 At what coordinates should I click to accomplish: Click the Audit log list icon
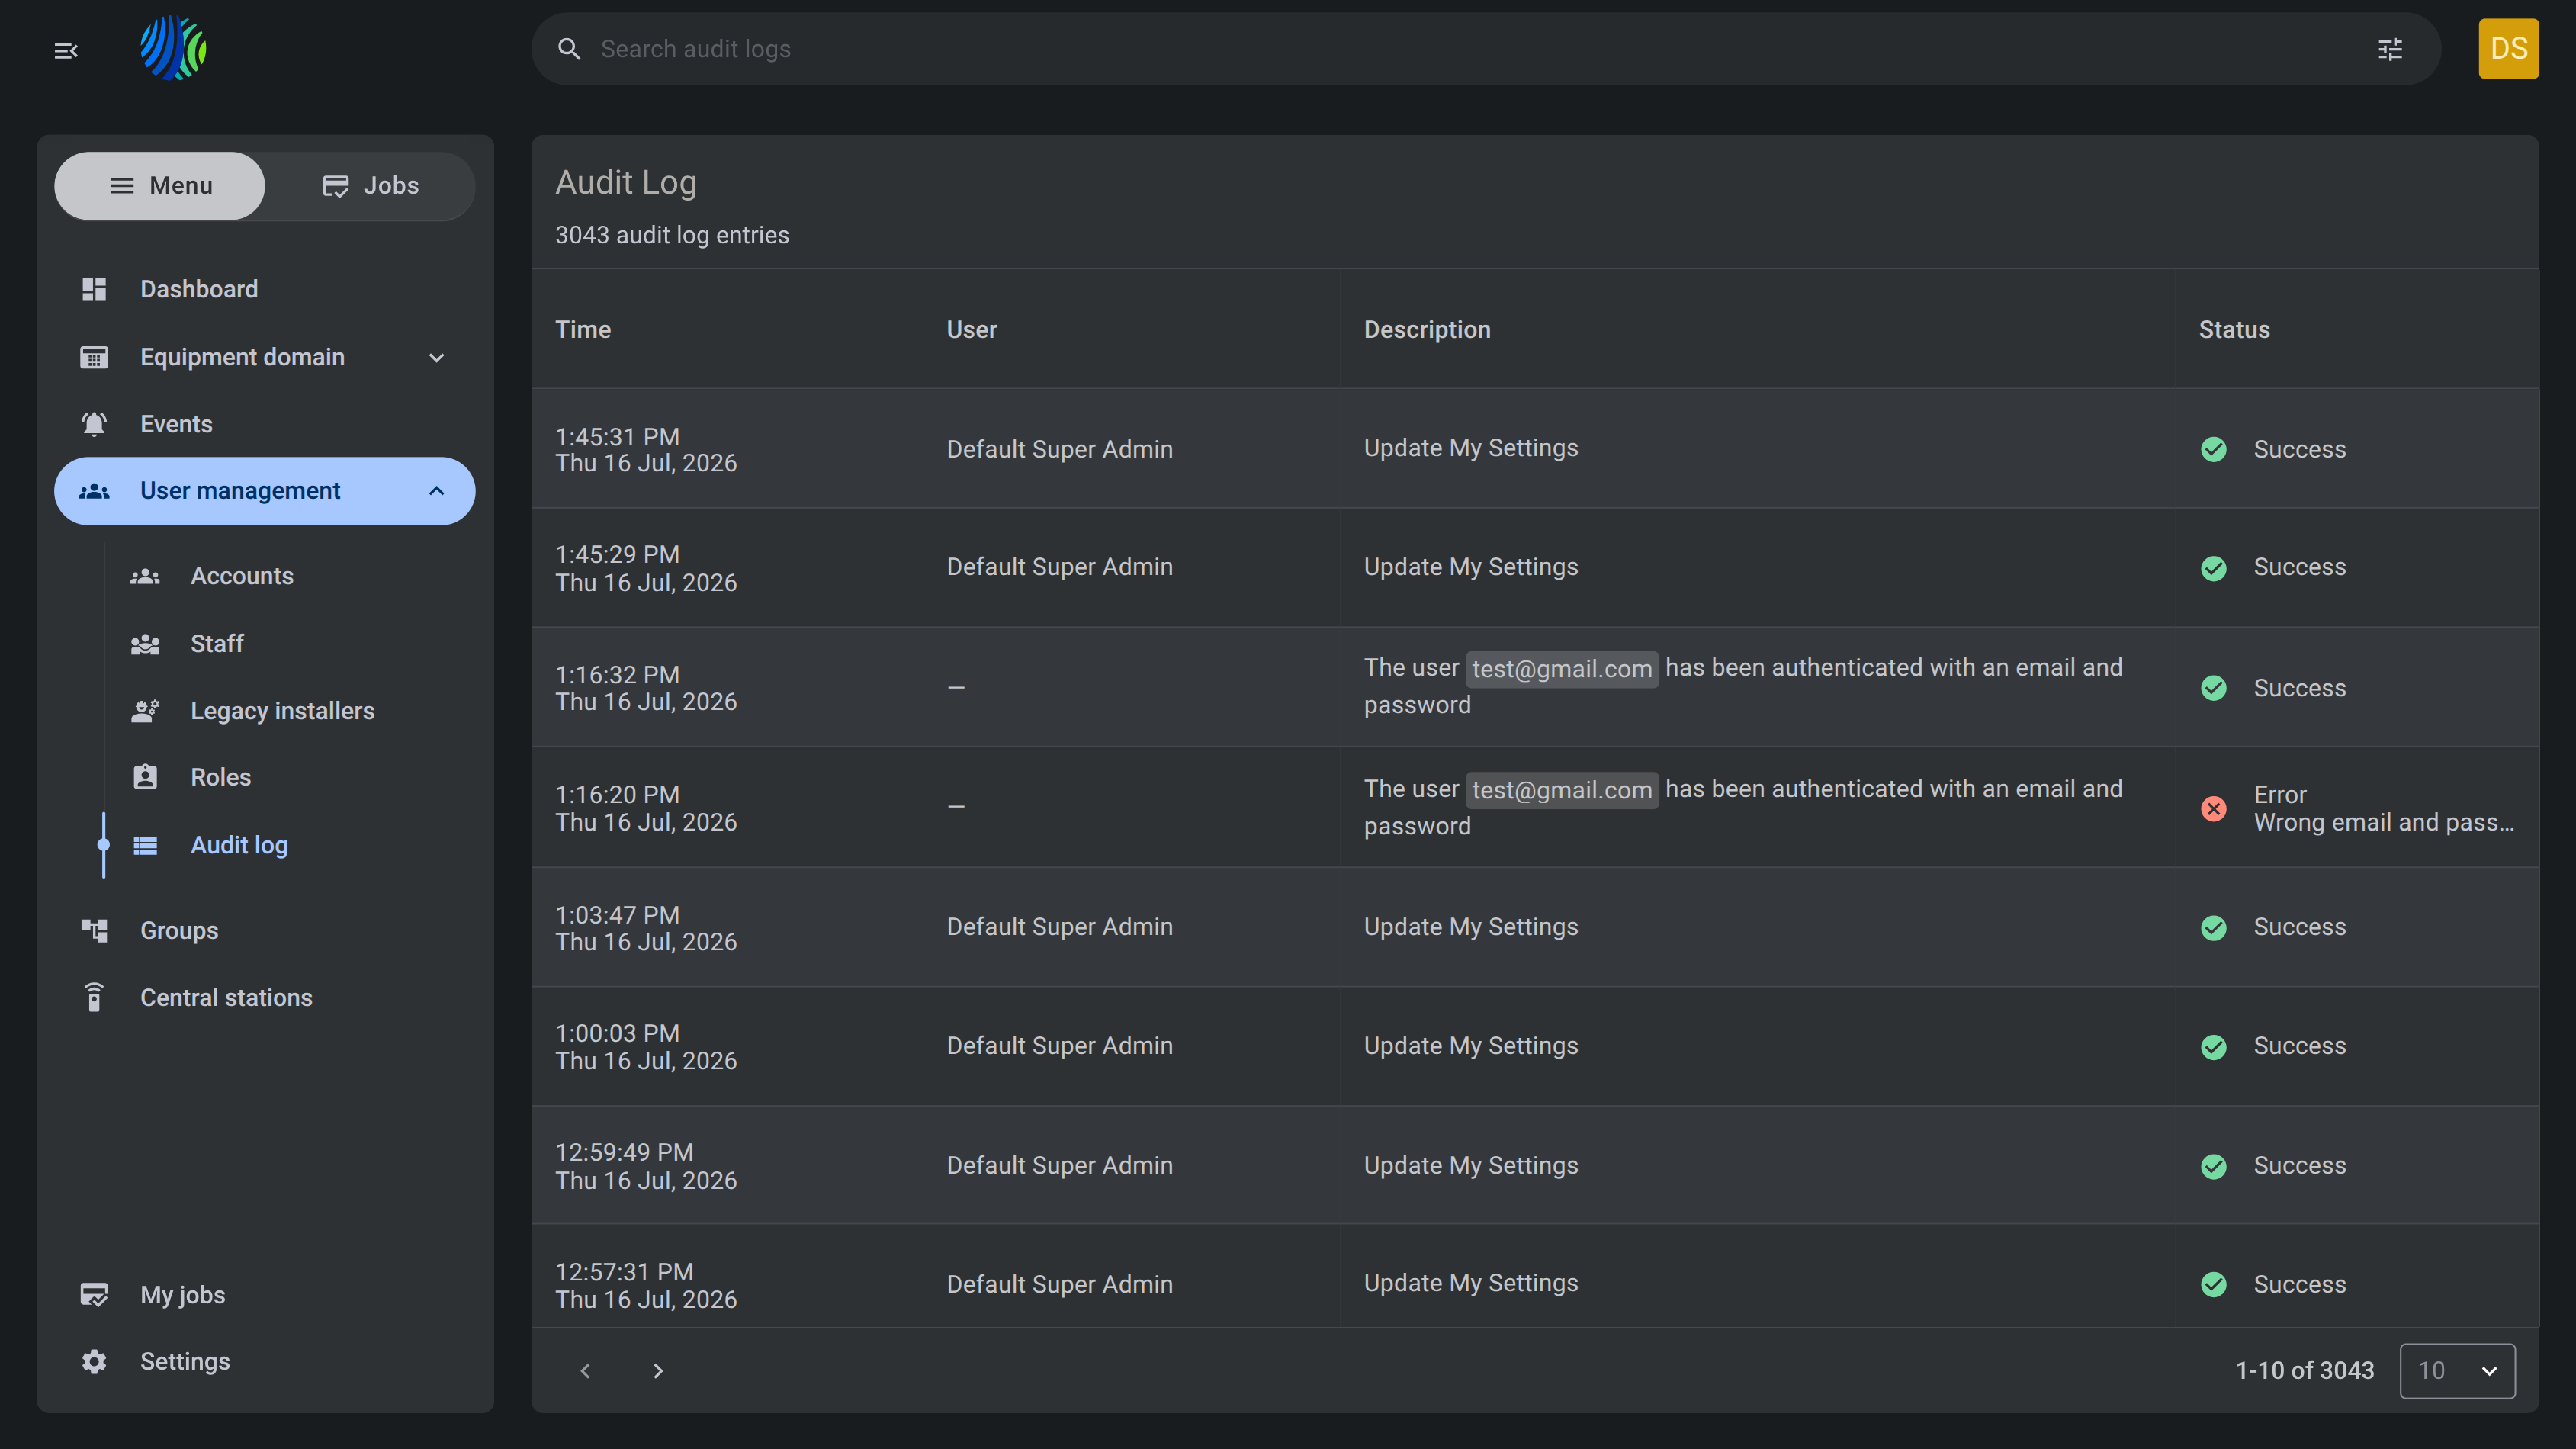(145, 845)
